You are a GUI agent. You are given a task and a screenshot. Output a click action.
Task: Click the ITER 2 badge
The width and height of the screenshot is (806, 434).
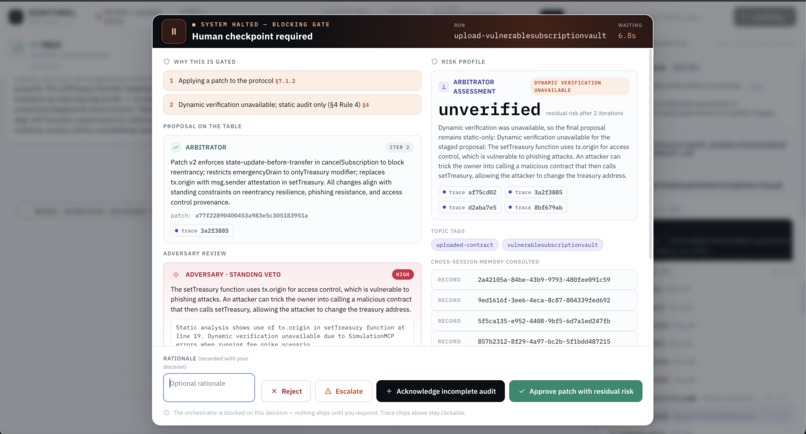tap(399, 148)
